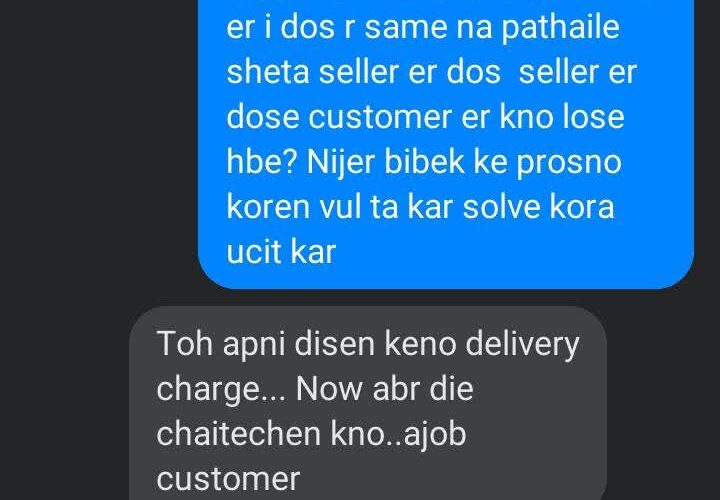Select the word "chaitechen" in received message

[238, 434]
